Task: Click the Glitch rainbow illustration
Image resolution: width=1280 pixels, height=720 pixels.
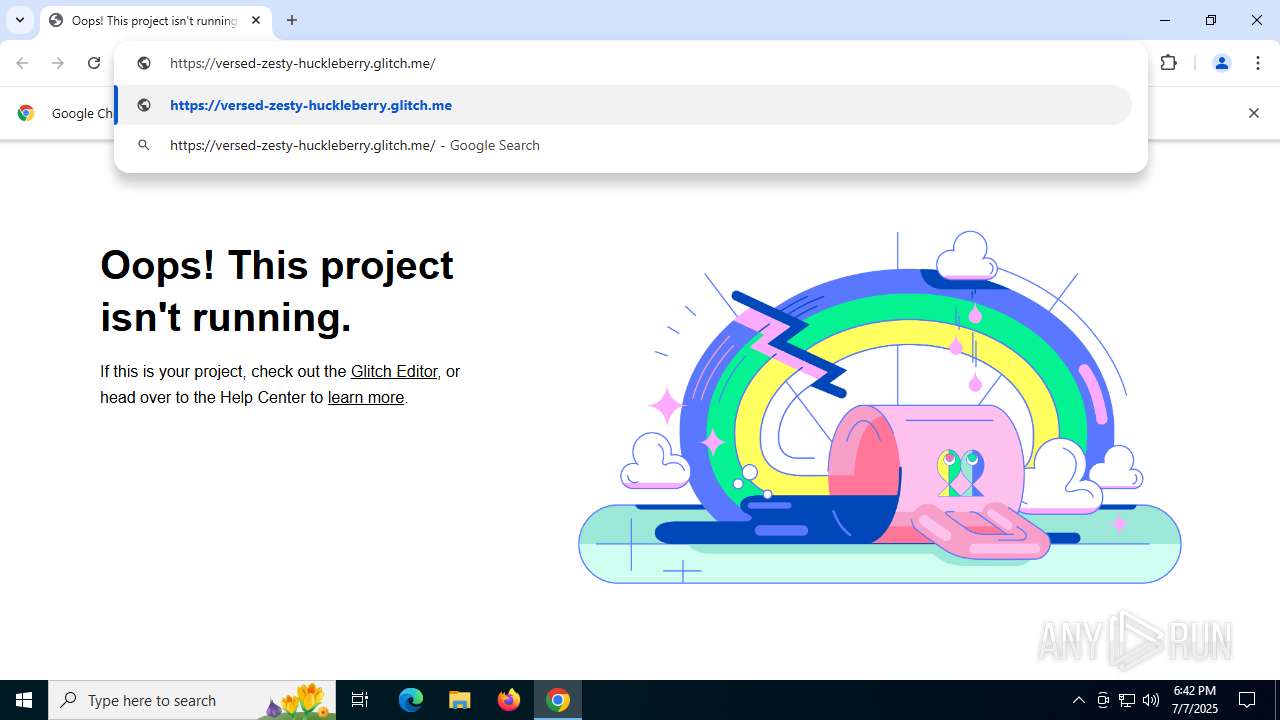Action: point(880,408)
